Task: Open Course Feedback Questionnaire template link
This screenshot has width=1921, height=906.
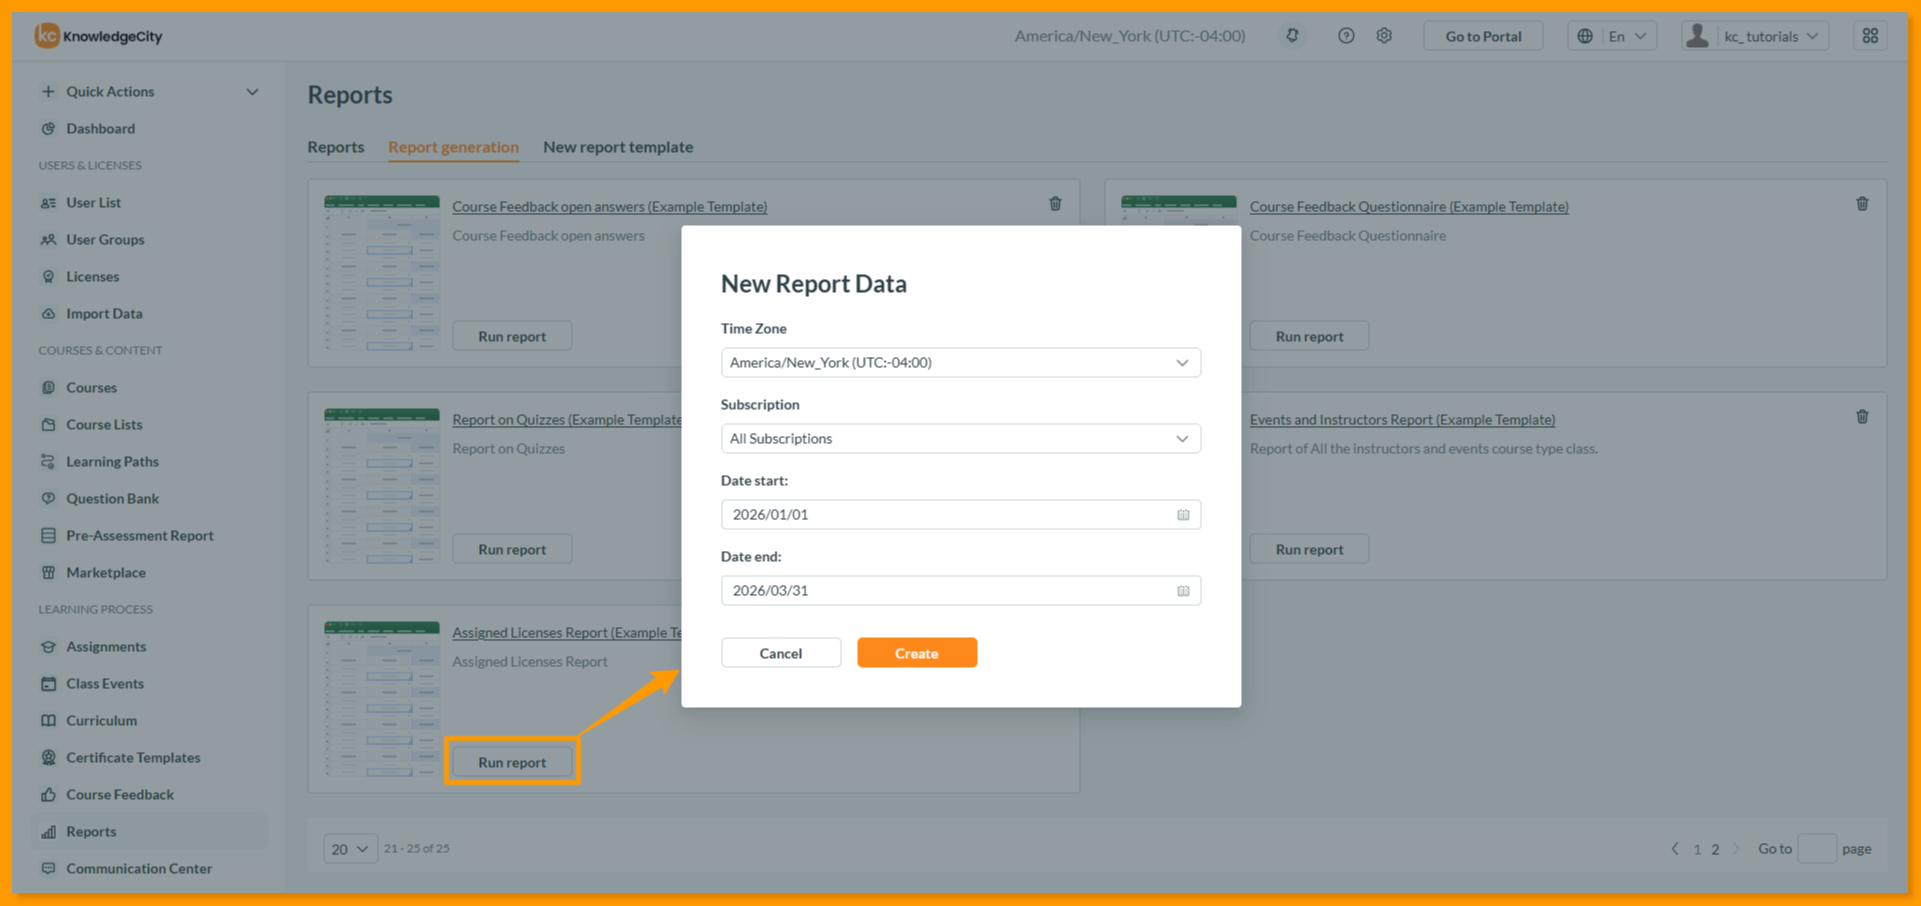Action: [1409, 207]
